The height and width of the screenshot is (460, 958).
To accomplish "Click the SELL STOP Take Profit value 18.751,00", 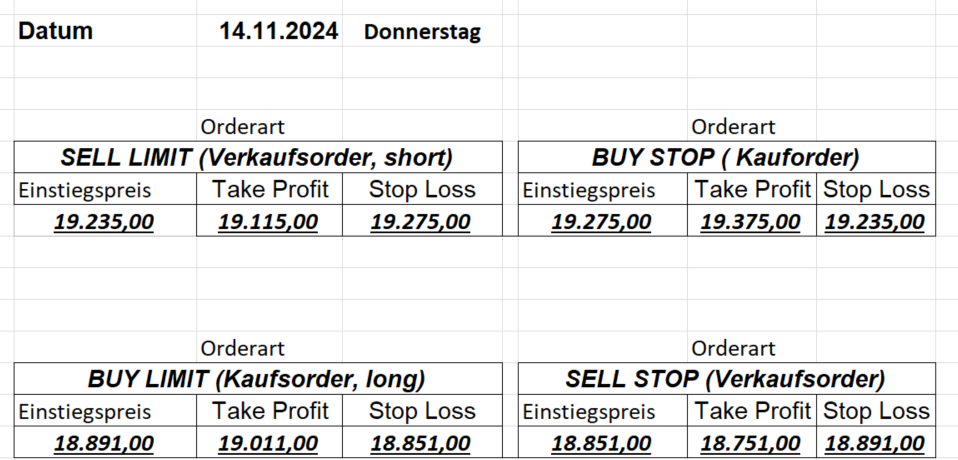I will 750,443.
